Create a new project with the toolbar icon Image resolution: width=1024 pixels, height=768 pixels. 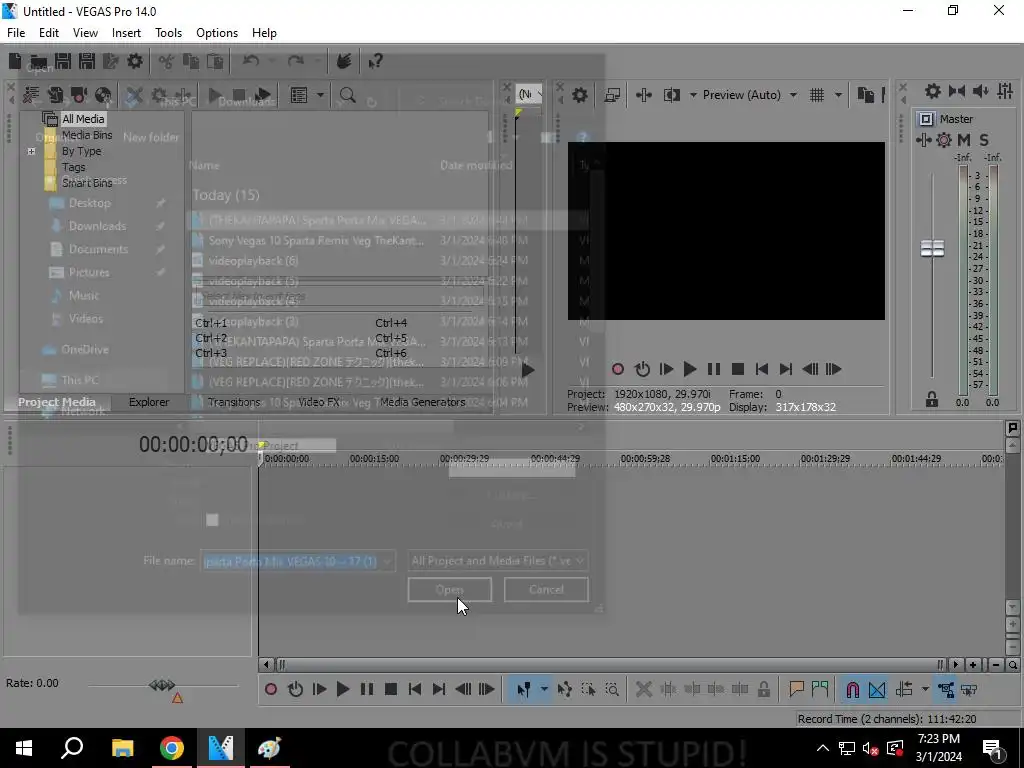coord(15,61)
